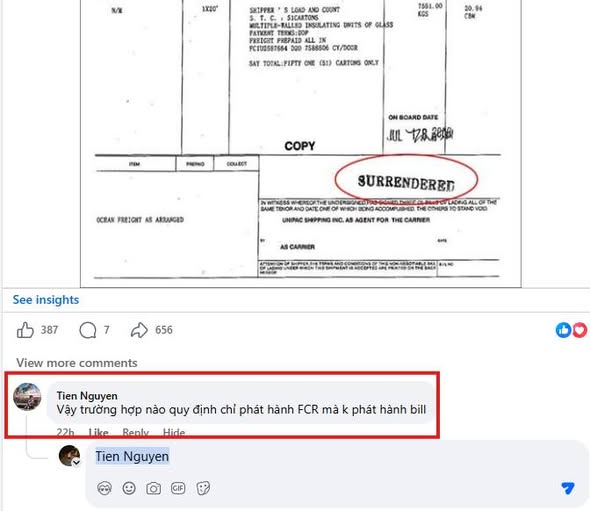The height and width of the screenshot is (511, 590).
Task: View the blue like reaction icon
Action: (563, 330)
